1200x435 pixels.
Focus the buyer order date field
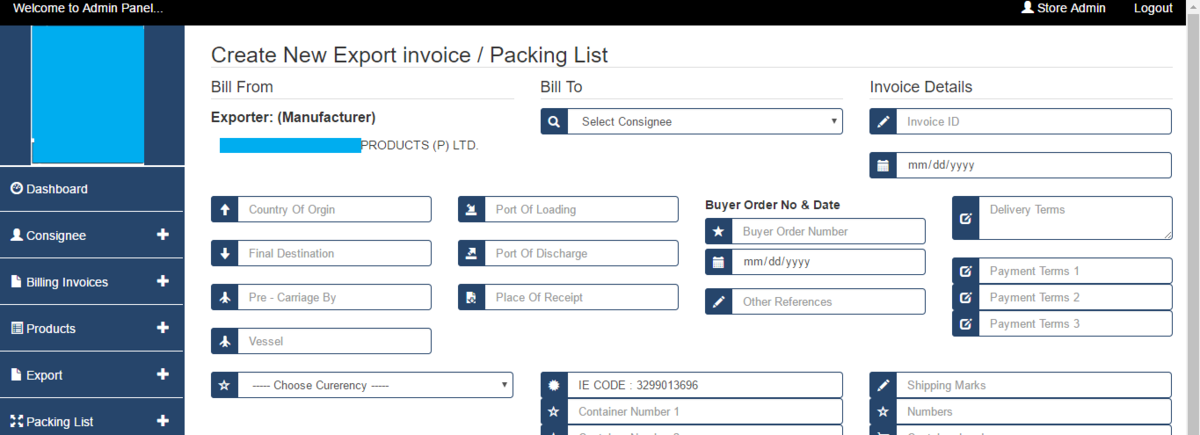(828, 262)
